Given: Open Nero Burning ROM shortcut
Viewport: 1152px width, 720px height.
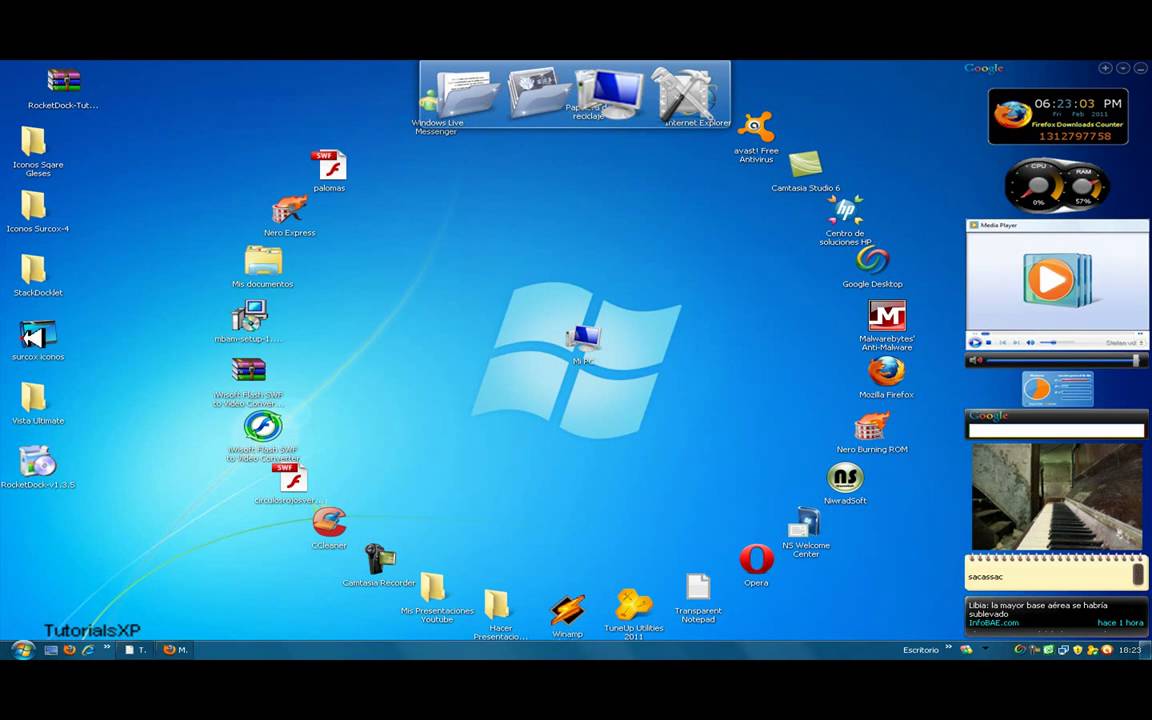Looking at the screenshot, I should (x=872, y=426).
